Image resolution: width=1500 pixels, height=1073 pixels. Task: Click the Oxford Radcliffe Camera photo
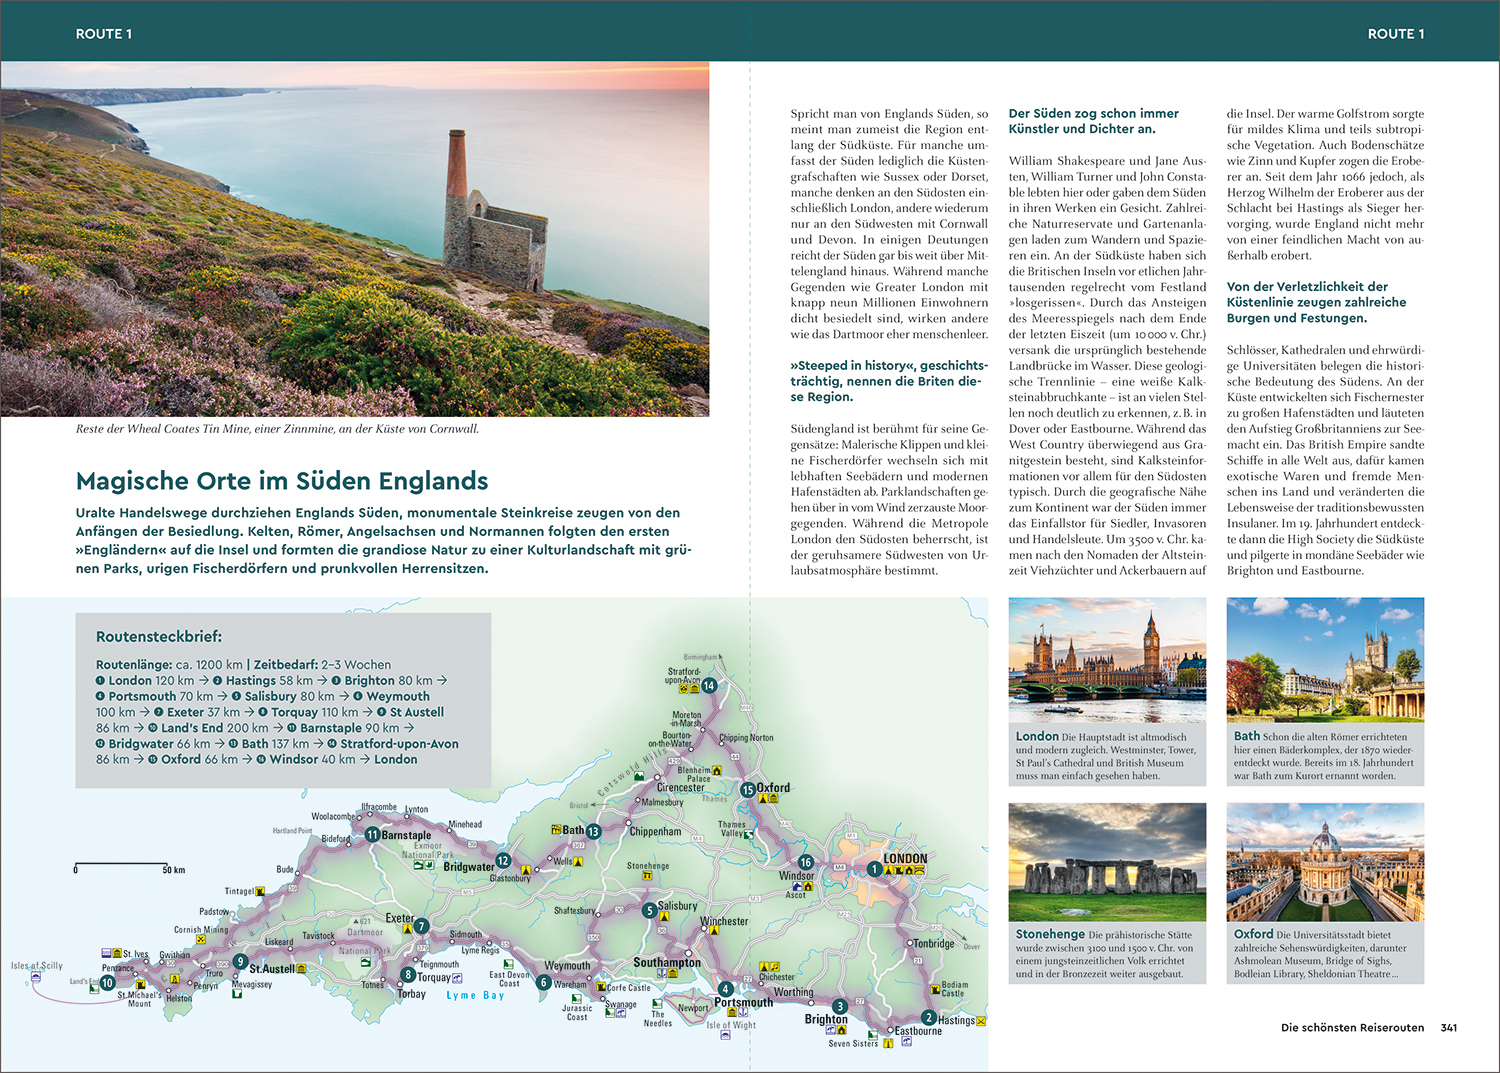click(x=1325, y=862)
